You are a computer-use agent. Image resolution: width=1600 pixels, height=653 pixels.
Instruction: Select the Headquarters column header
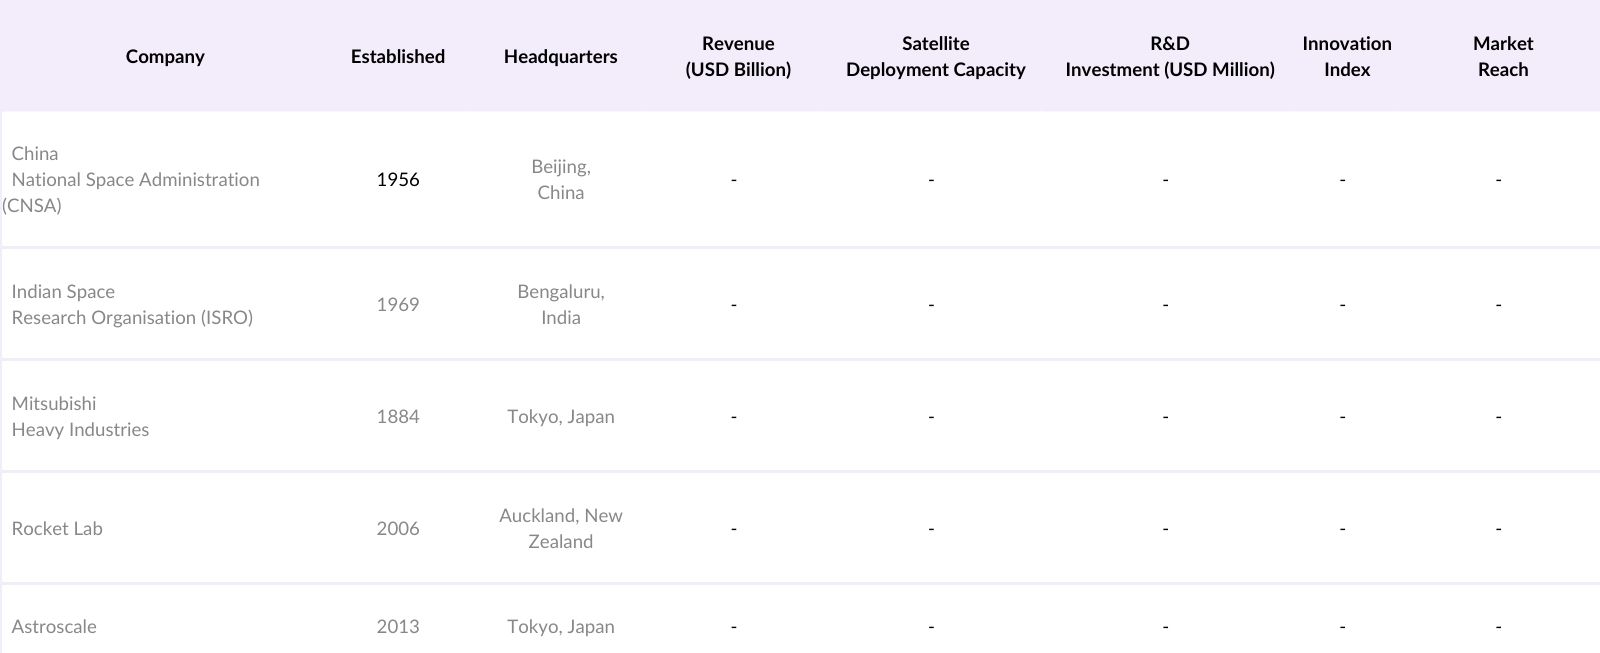[560, 57]
